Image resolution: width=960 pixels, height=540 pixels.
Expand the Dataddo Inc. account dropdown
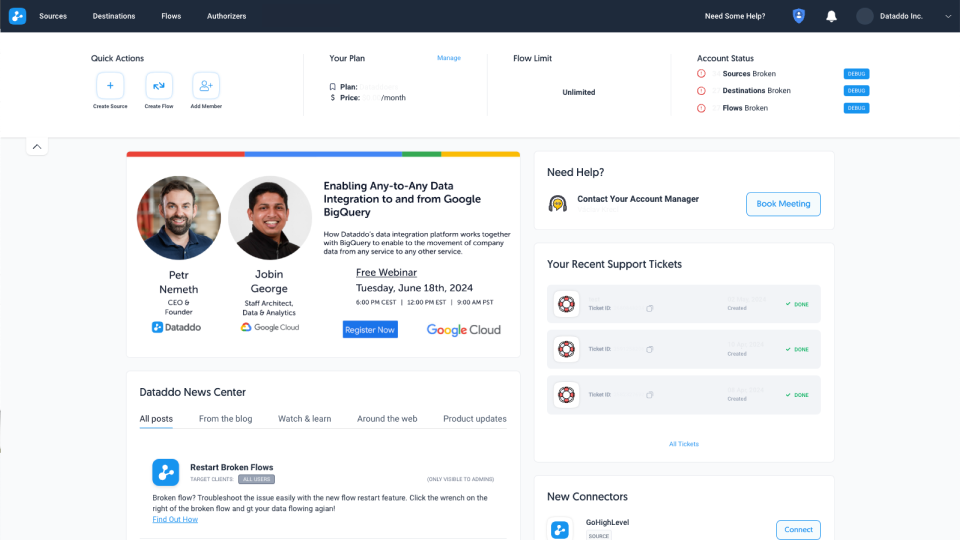948,17
